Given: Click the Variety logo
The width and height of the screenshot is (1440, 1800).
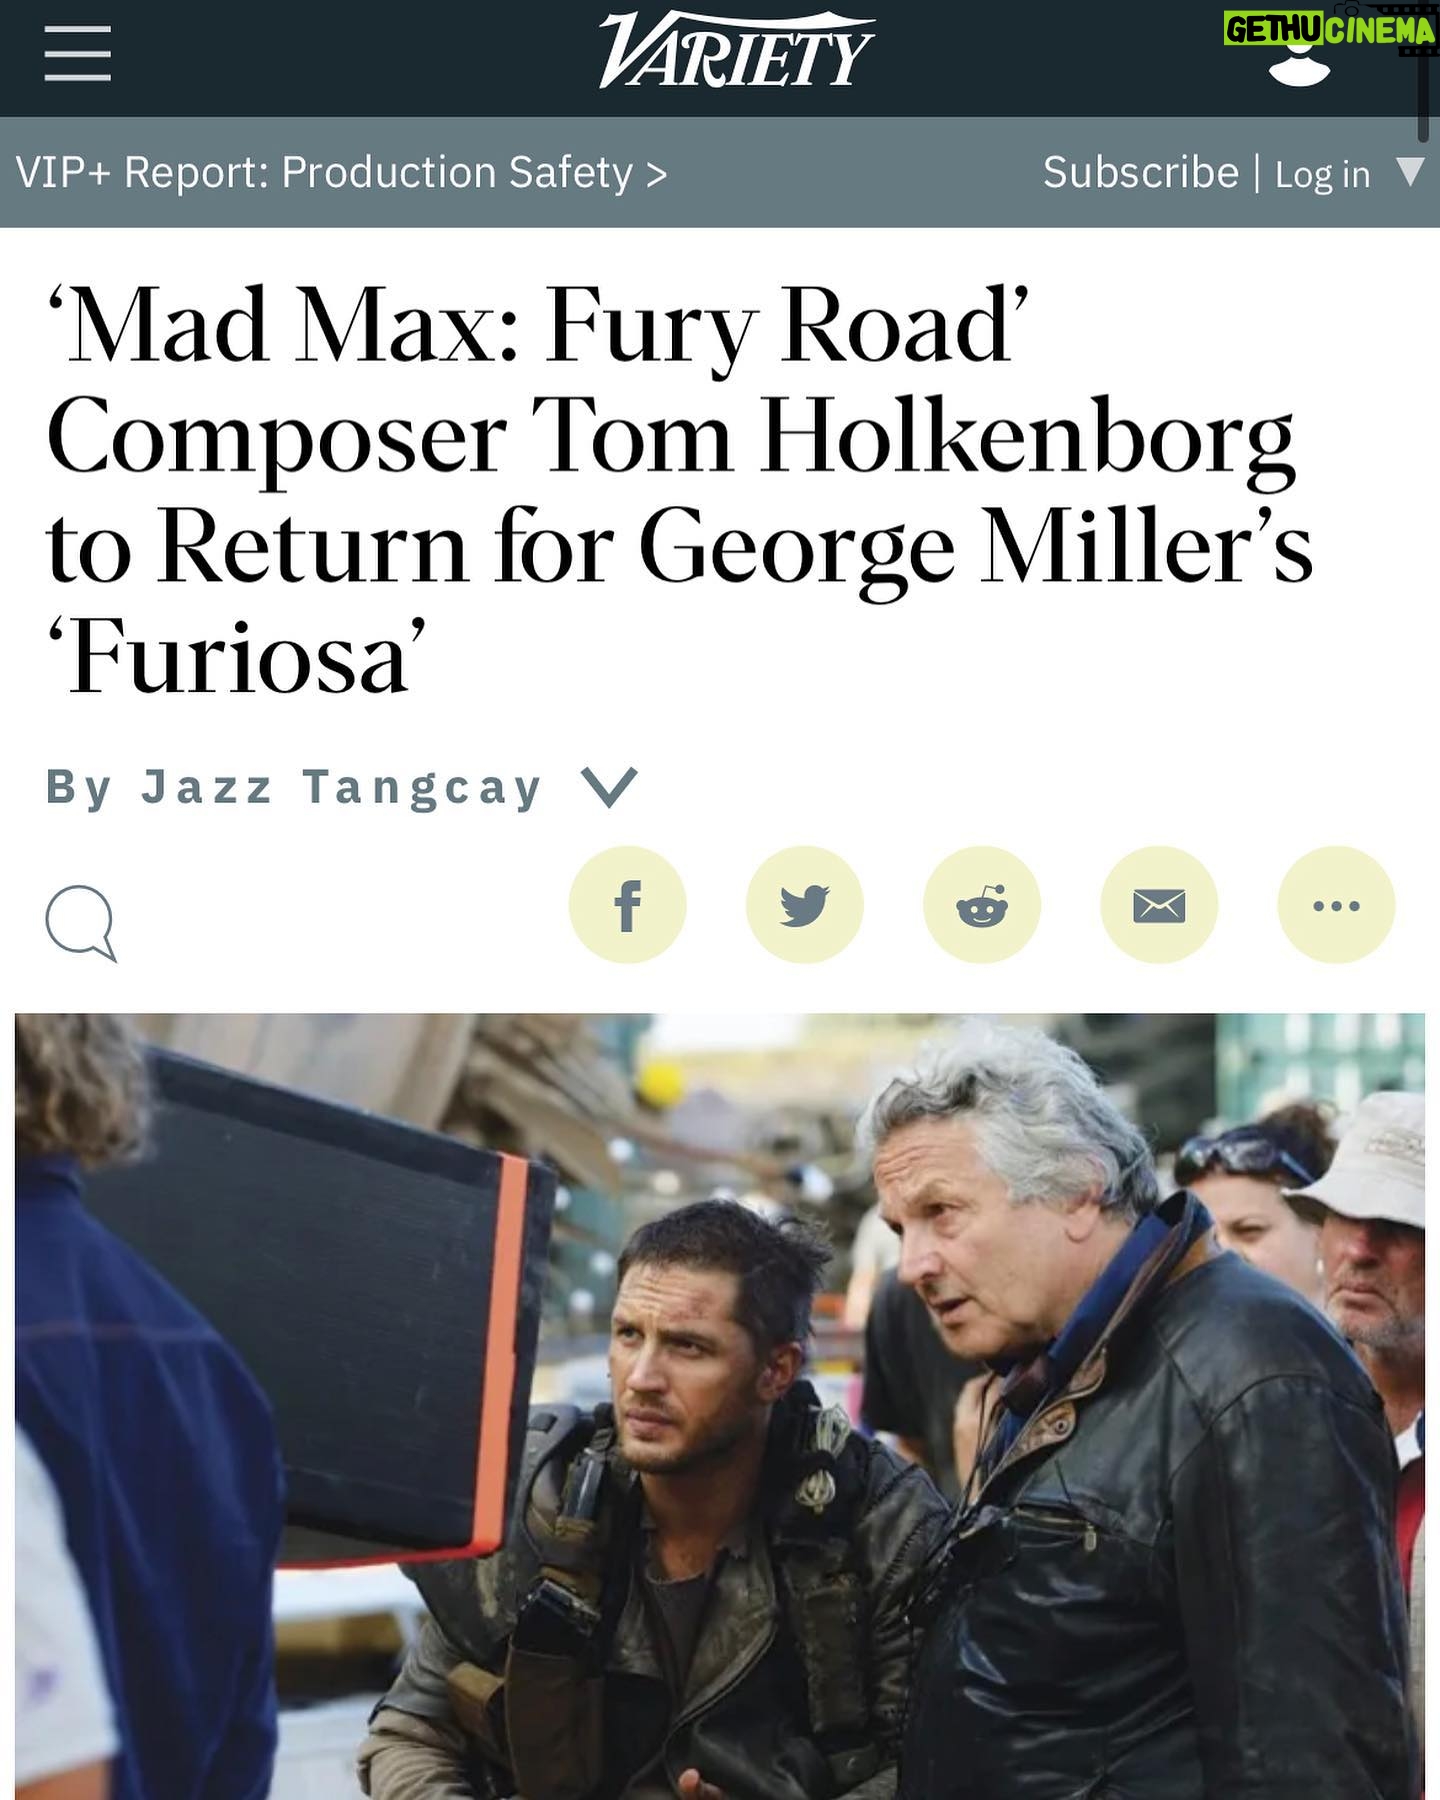Looking at the screenshot, I should (x=737, y=51).
